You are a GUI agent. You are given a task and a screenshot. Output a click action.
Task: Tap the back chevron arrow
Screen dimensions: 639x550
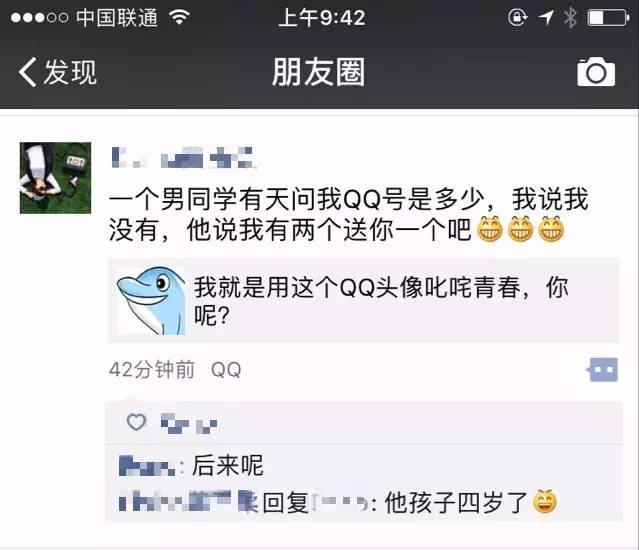[x=27, y=72]
